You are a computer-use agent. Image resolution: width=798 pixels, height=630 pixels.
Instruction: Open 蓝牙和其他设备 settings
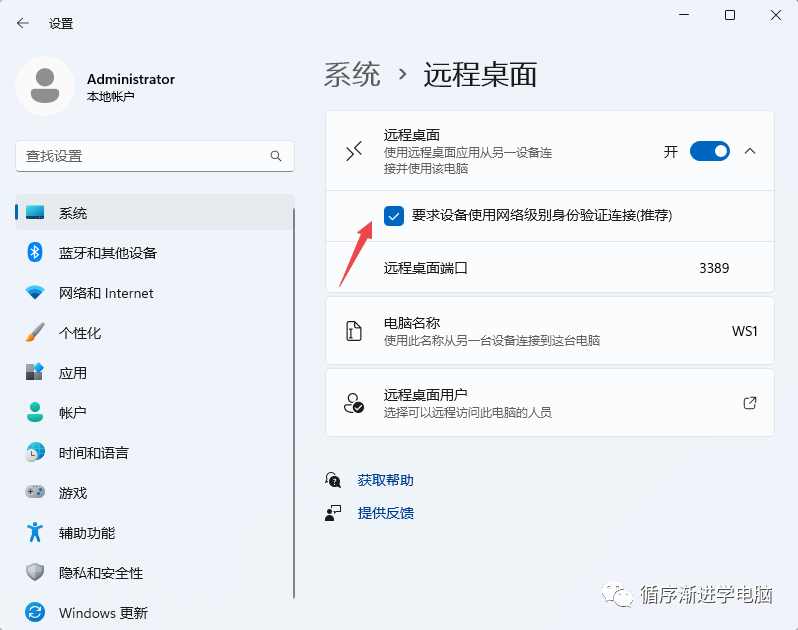[x=155, y=252]
